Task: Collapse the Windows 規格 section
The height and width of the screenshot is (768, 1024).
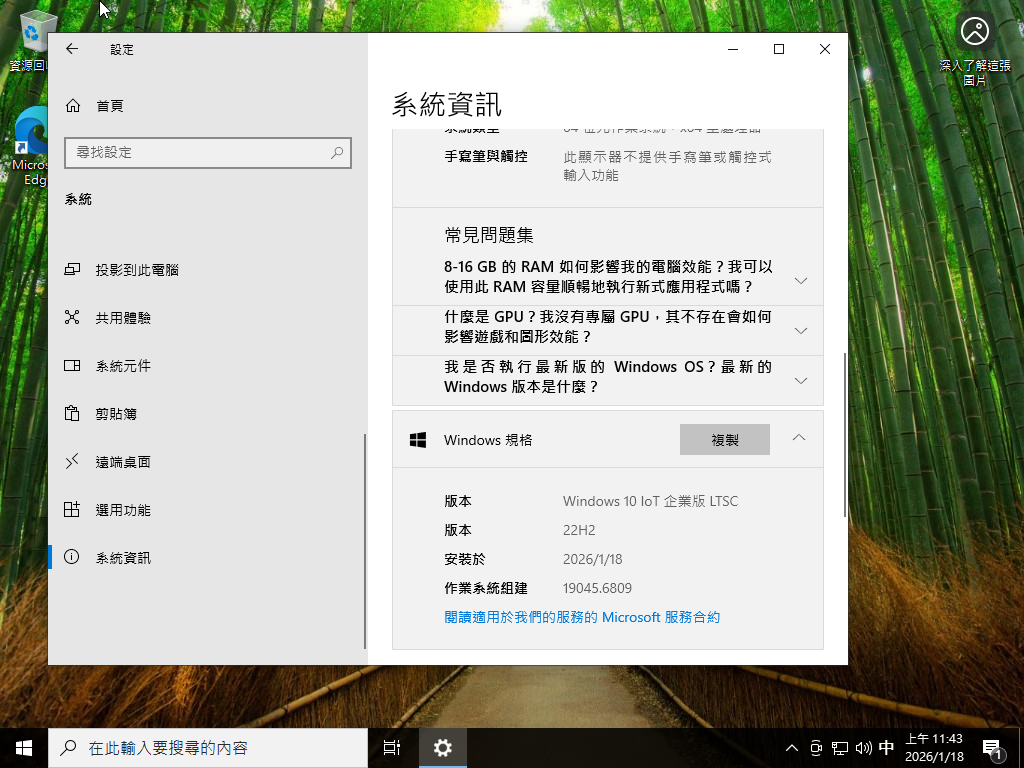Action: click(x=798, y=438)
